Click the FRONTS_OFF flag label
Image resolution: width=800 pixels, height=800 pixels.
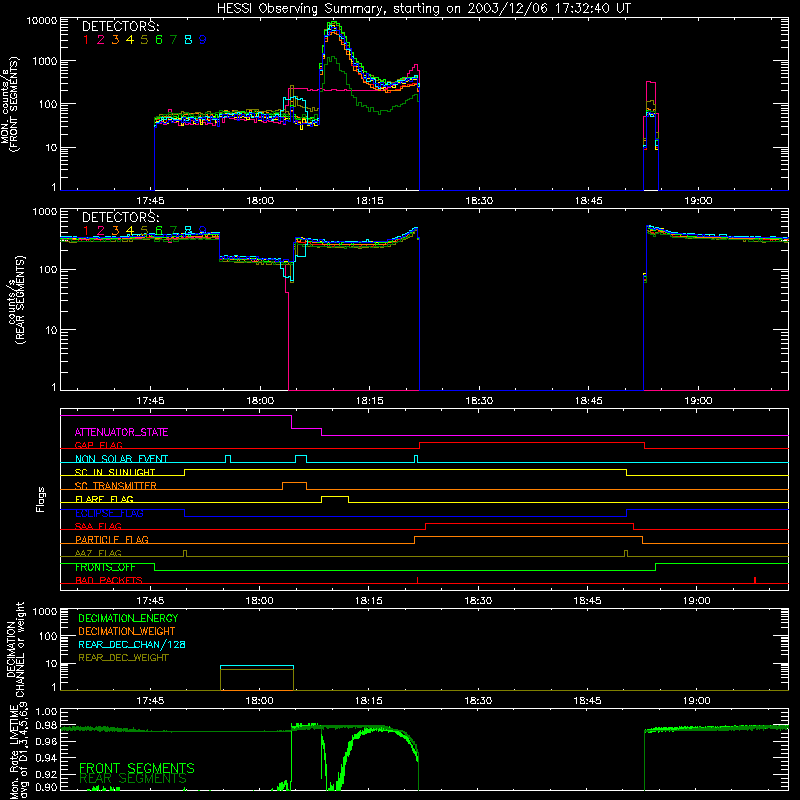[x=105, y=567]
